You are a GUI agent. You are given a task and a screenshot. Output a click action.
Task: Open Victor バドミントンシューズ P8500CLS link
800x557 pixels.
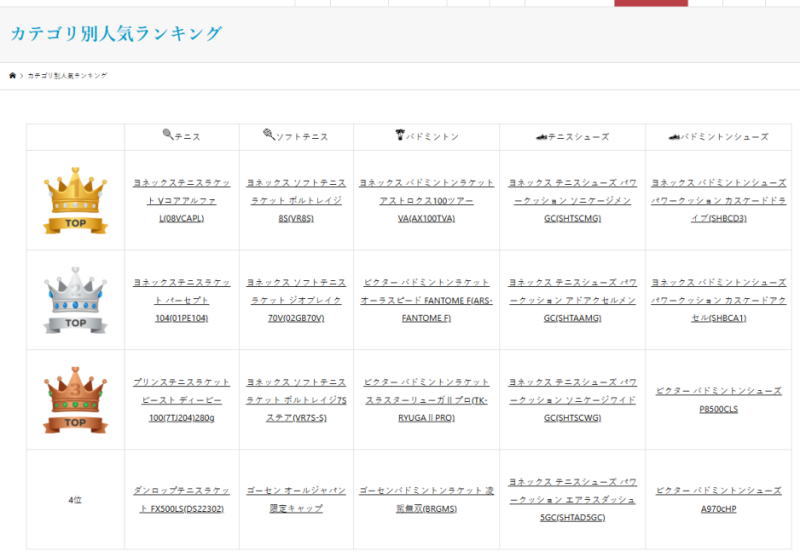(x=718, y=399)
